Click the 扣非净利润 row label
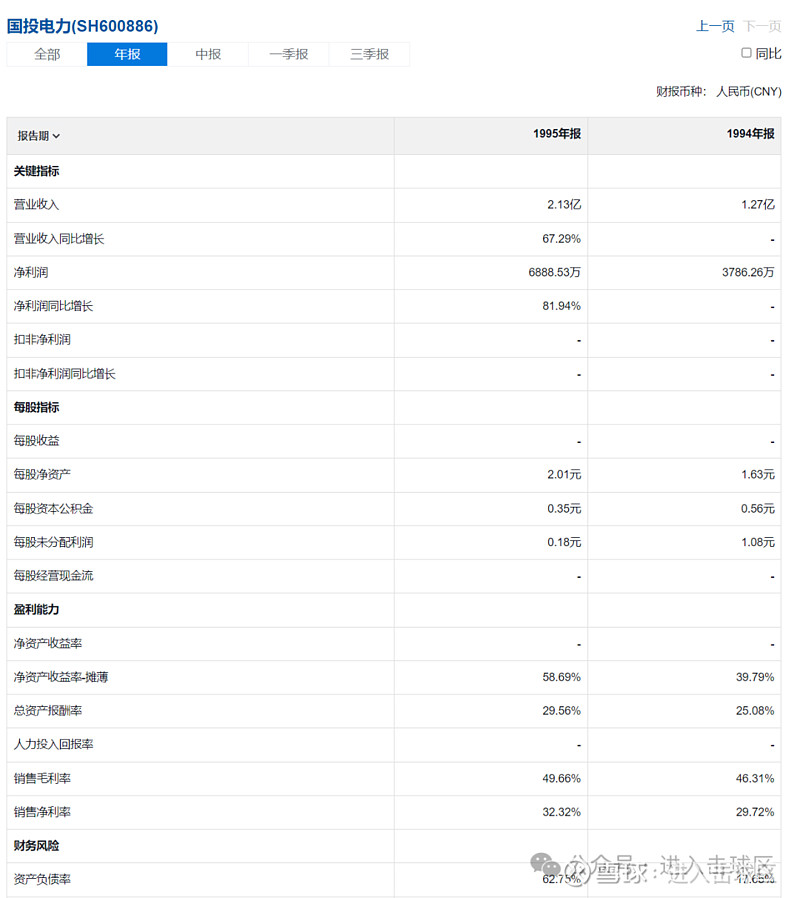This screenshot has width=800, height=898. tap(42, 340)
